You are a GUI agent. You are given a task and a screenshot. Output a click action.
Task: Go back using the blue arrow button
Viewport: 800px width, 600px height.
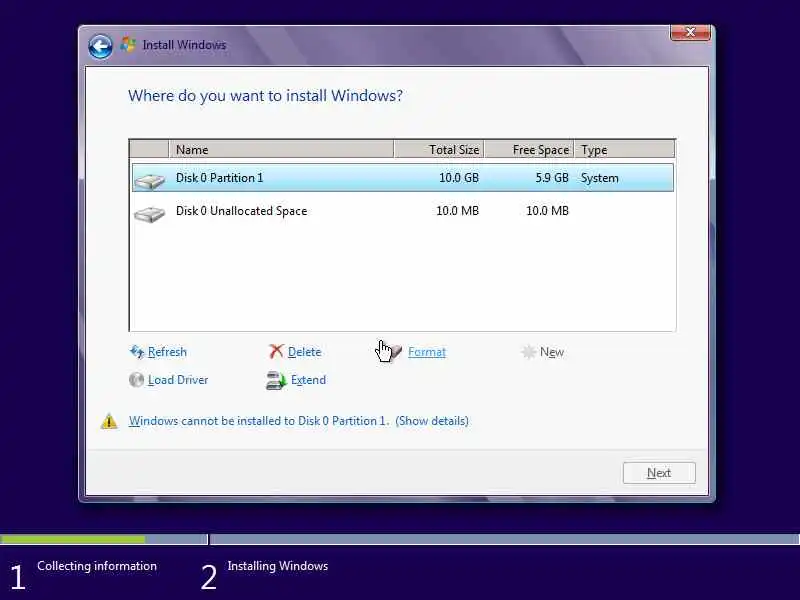coord(101,46)
